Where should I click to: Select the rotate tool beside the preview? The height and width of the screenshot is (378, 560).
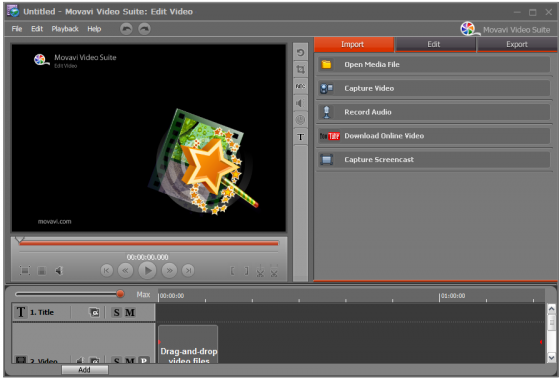coord(300,53)
